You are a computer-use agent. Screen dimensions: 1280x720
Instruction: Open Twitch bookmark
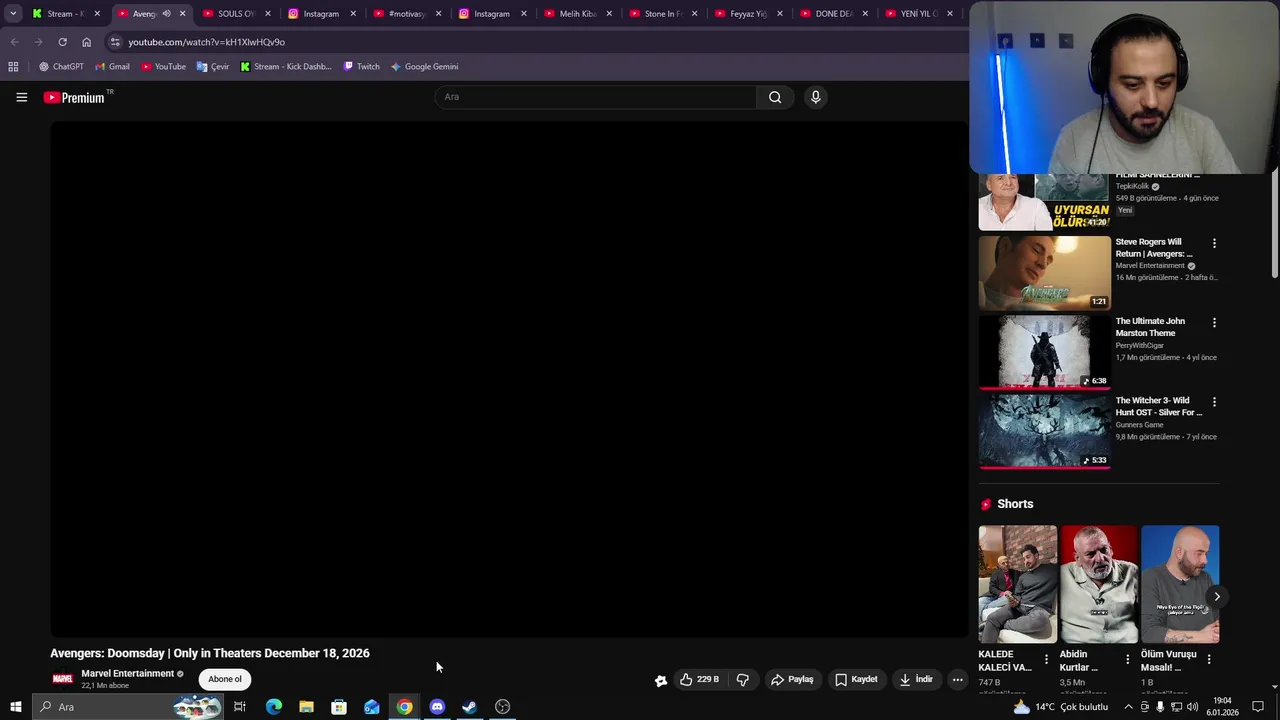click(361, 67)
